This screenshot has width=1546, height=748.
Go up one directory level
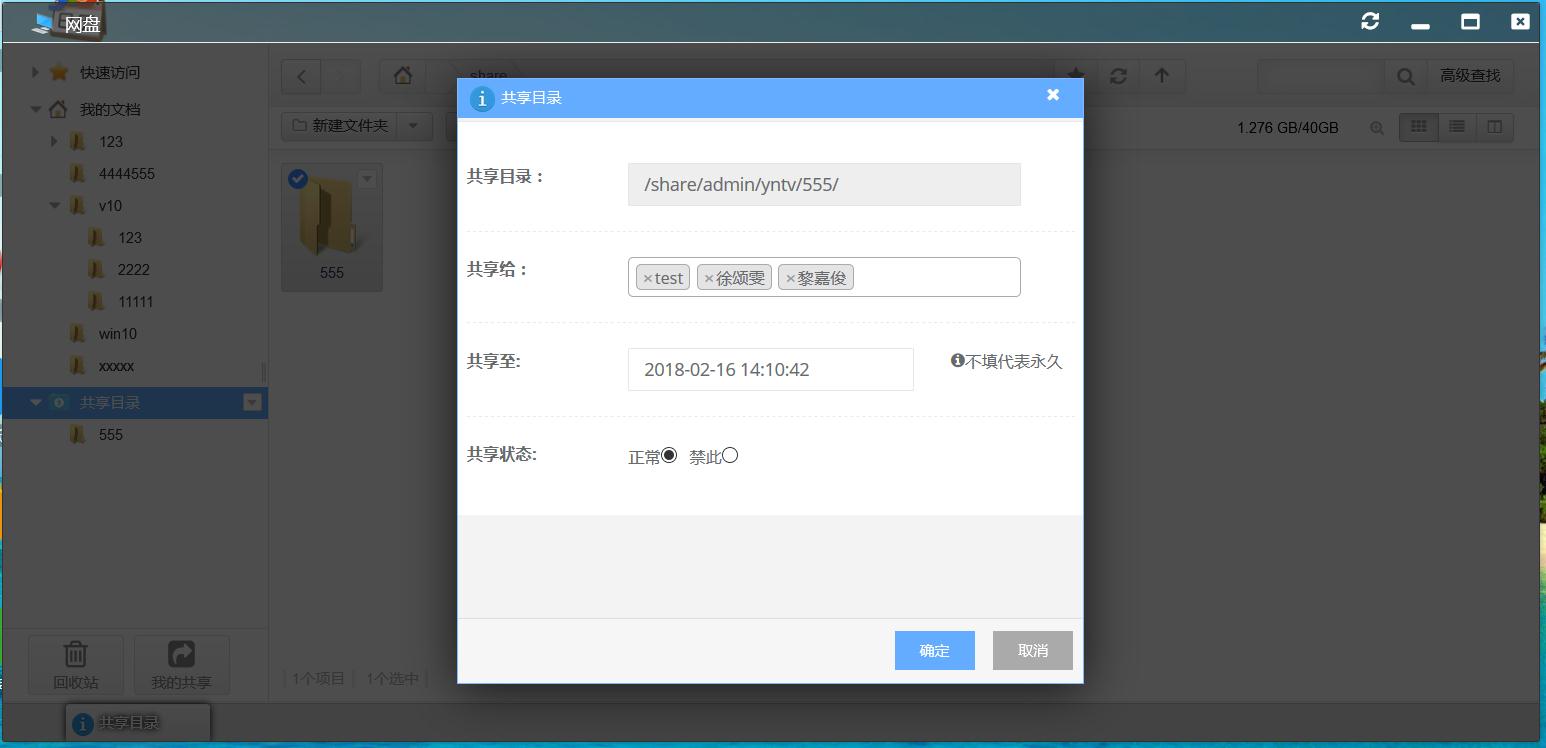click(x=1161, y=76)
